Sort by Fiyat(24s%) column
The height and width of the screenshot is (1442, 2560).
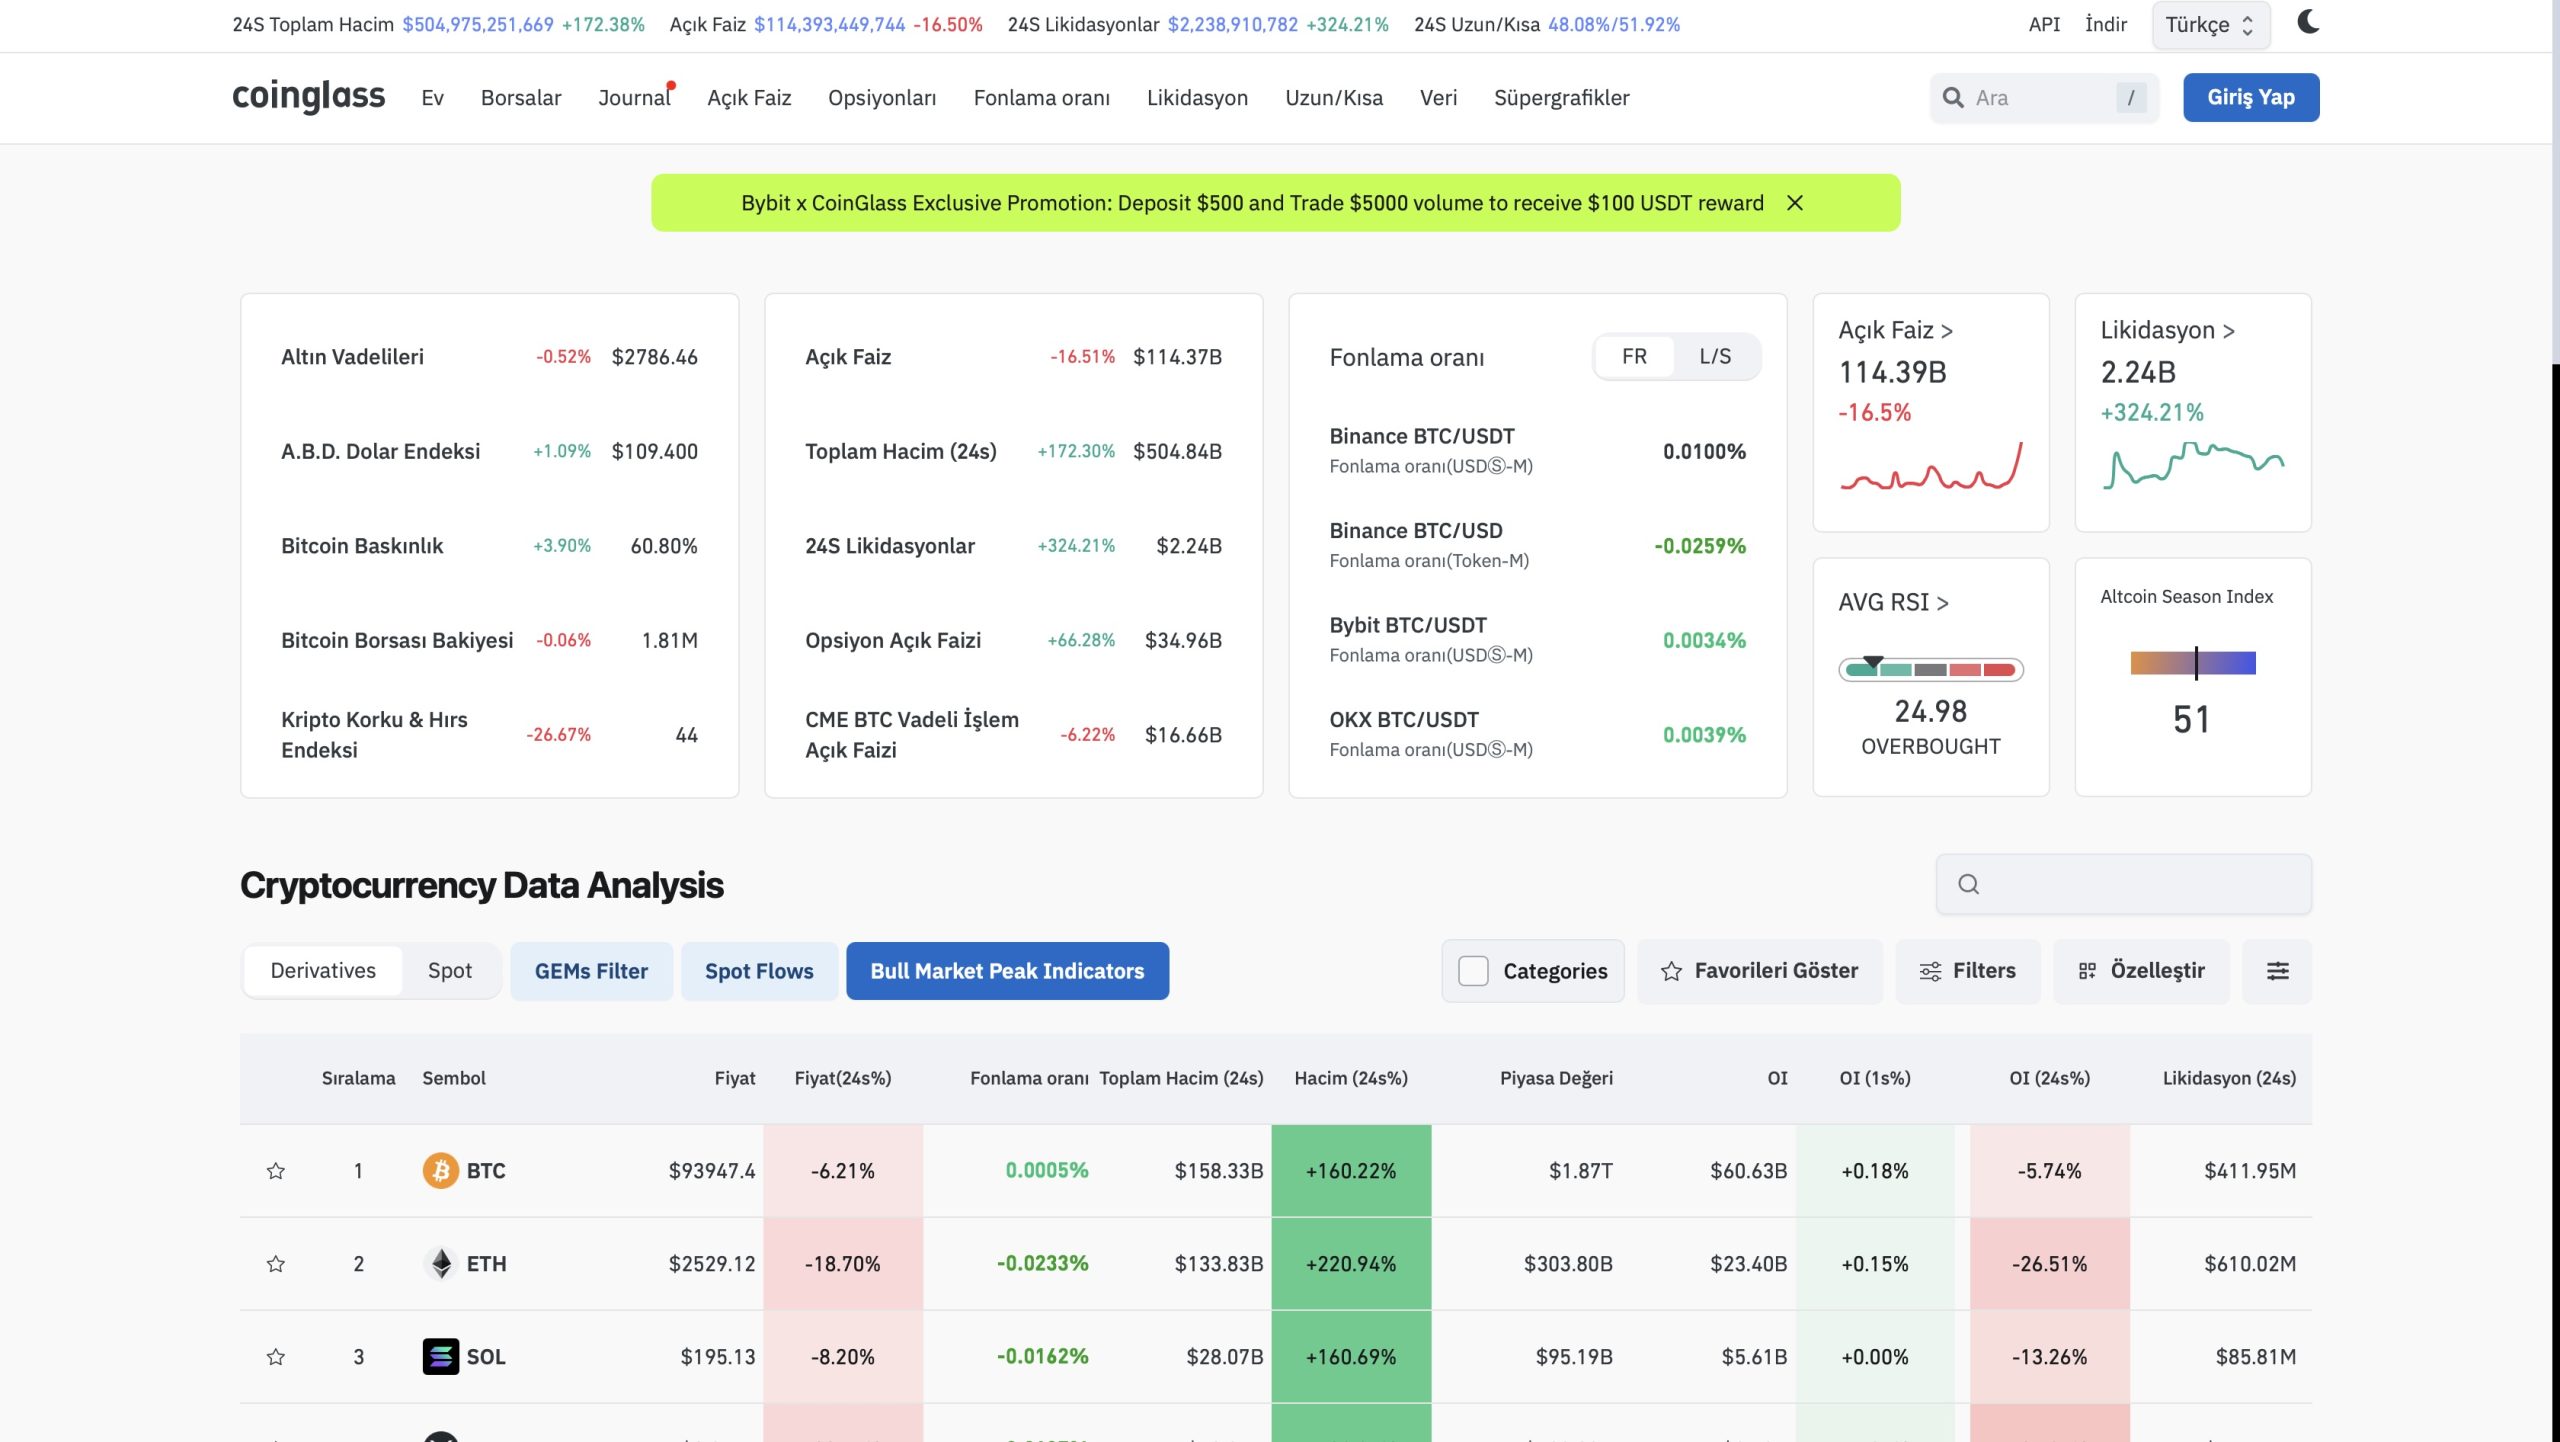click(x=842, y=1078)
